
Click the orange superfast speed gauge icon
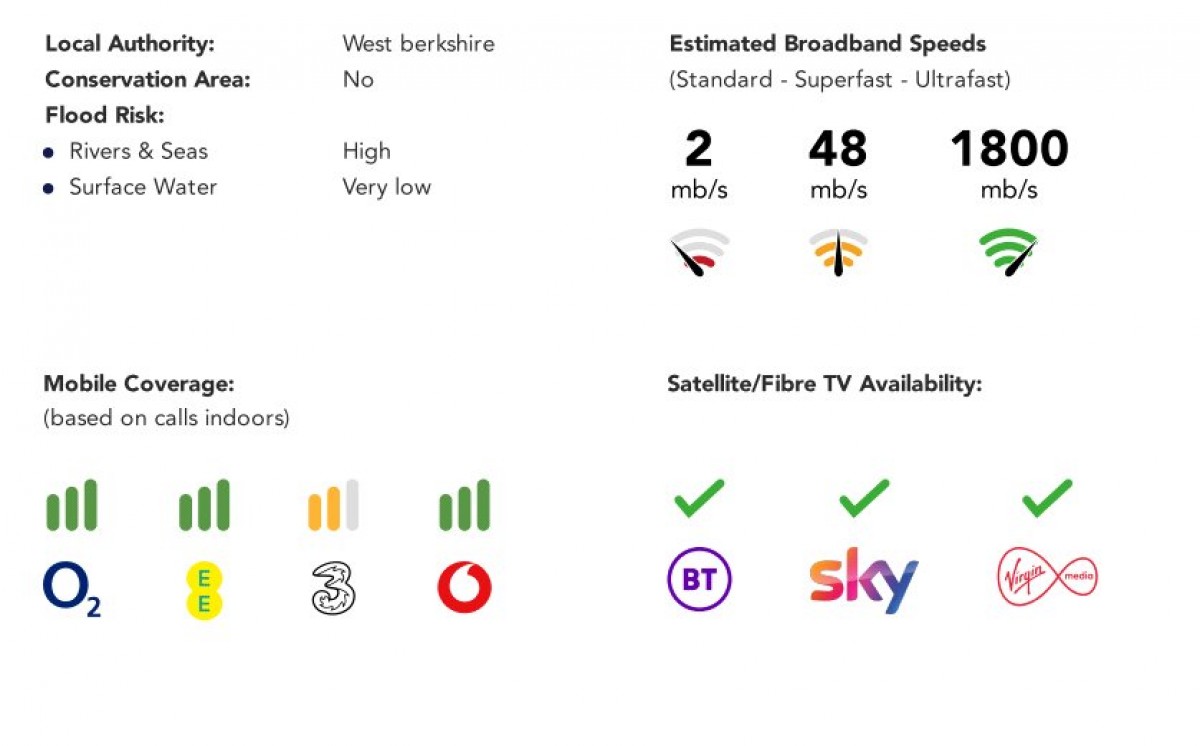tap(838, 252)
